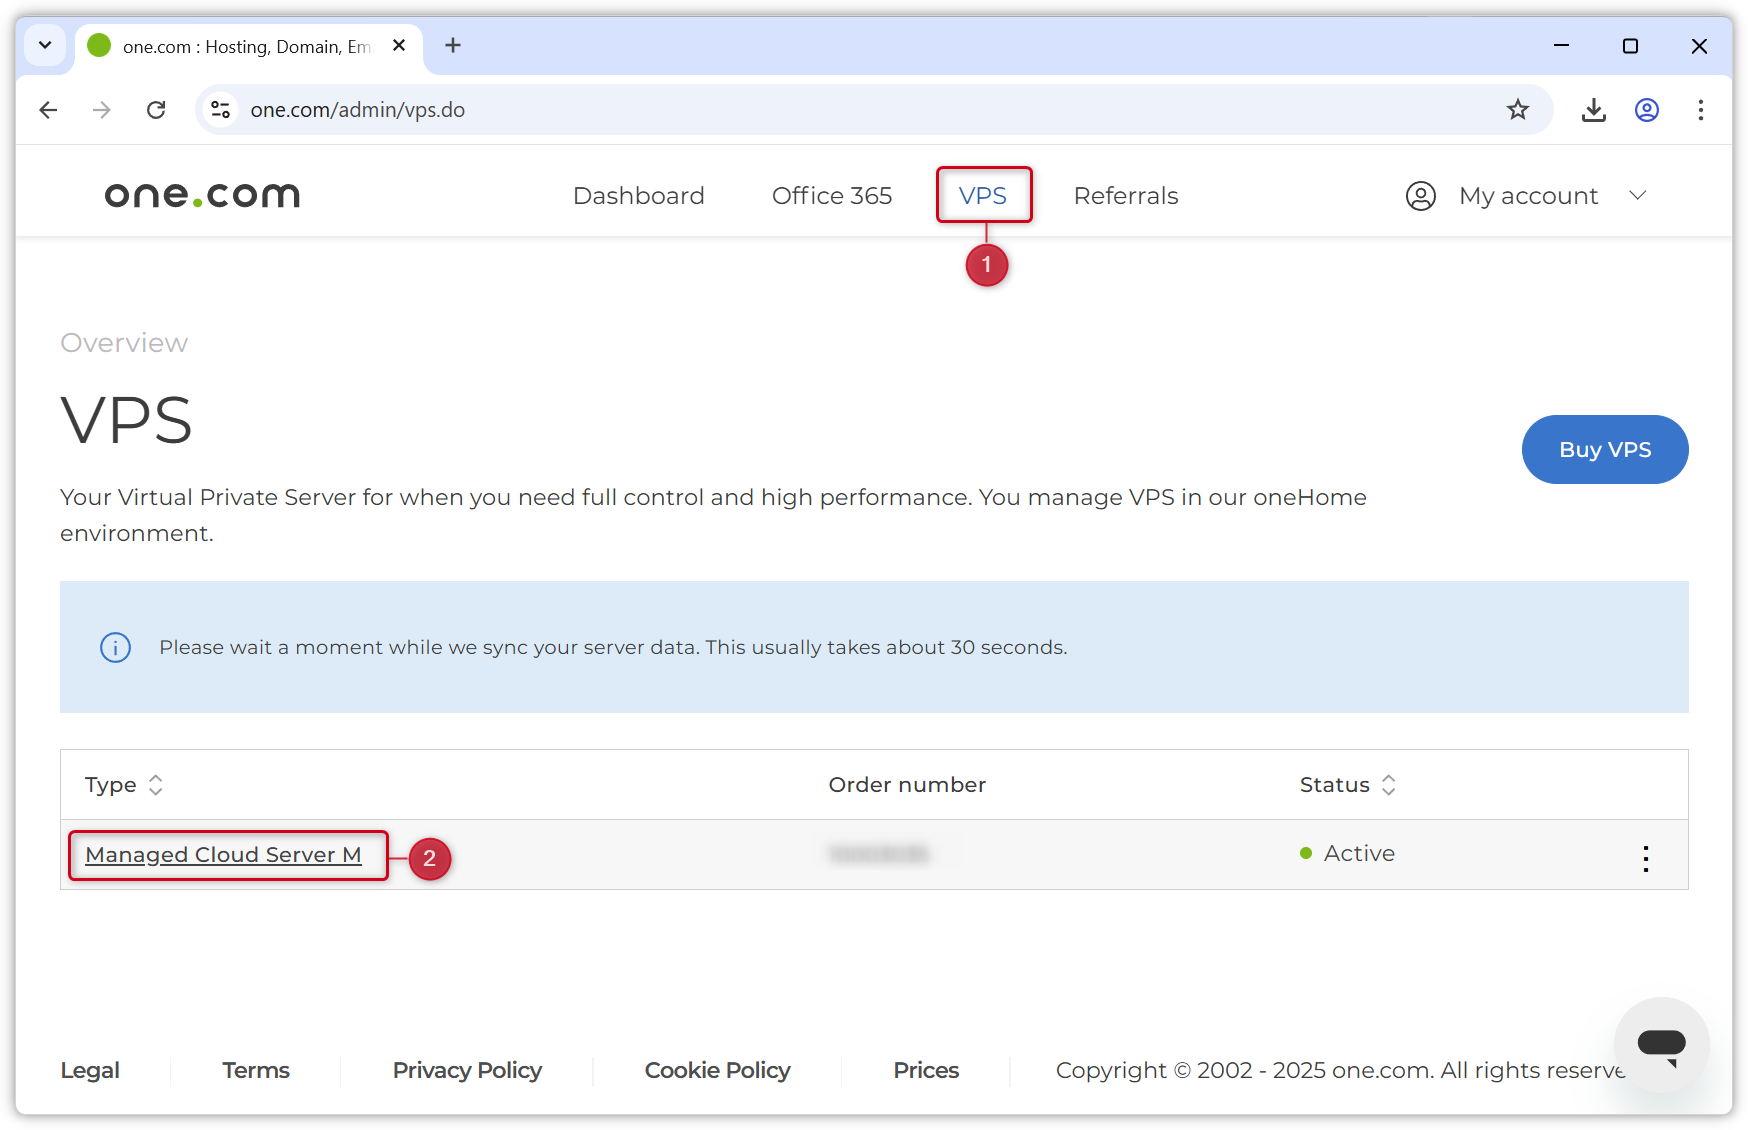The height and width of the screenshot is (1130, 1748).
Task: Sort table by Status column
Action: click(1388, 785)
